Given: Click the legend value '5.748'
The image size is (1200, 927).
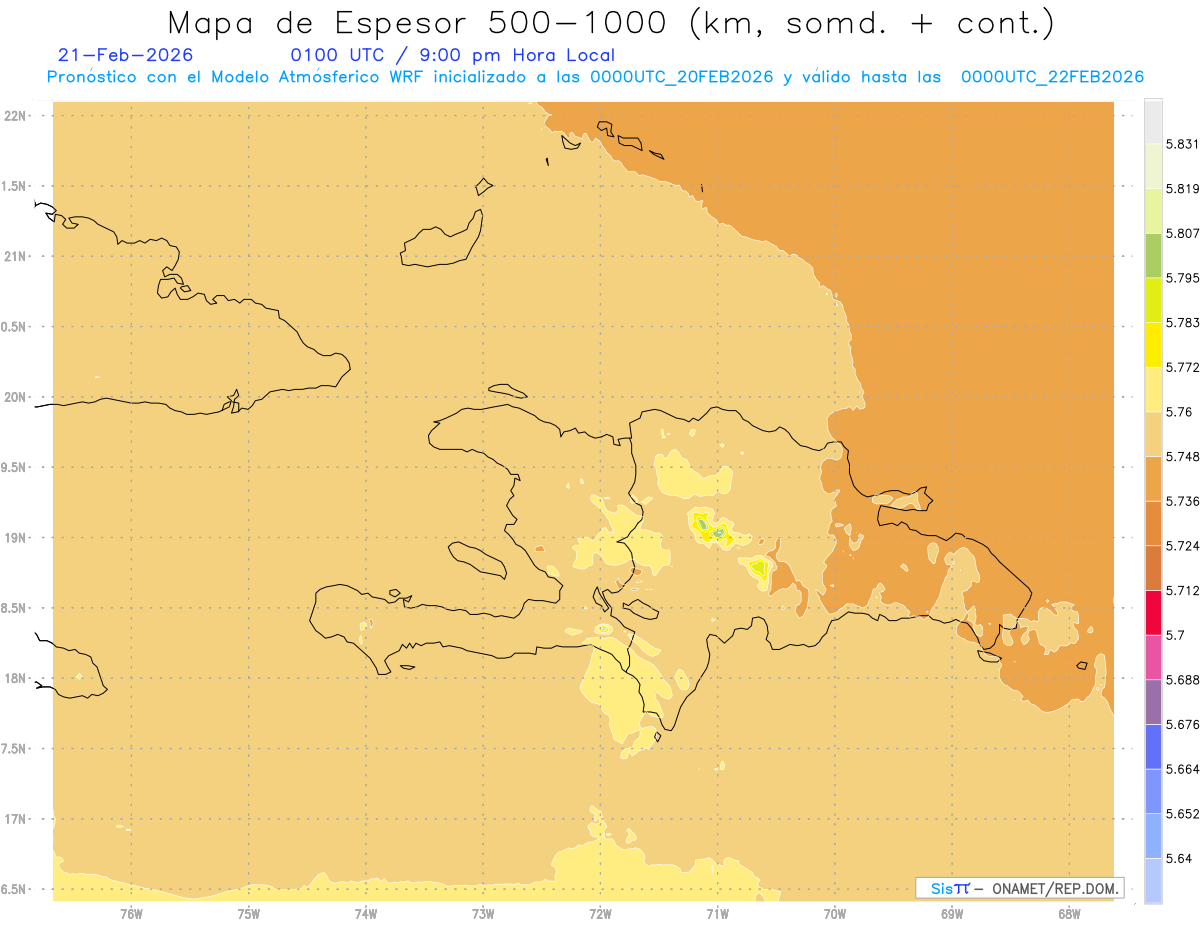Looking at the screenshot, I should pyautogui.click(x=1182, y=456).
